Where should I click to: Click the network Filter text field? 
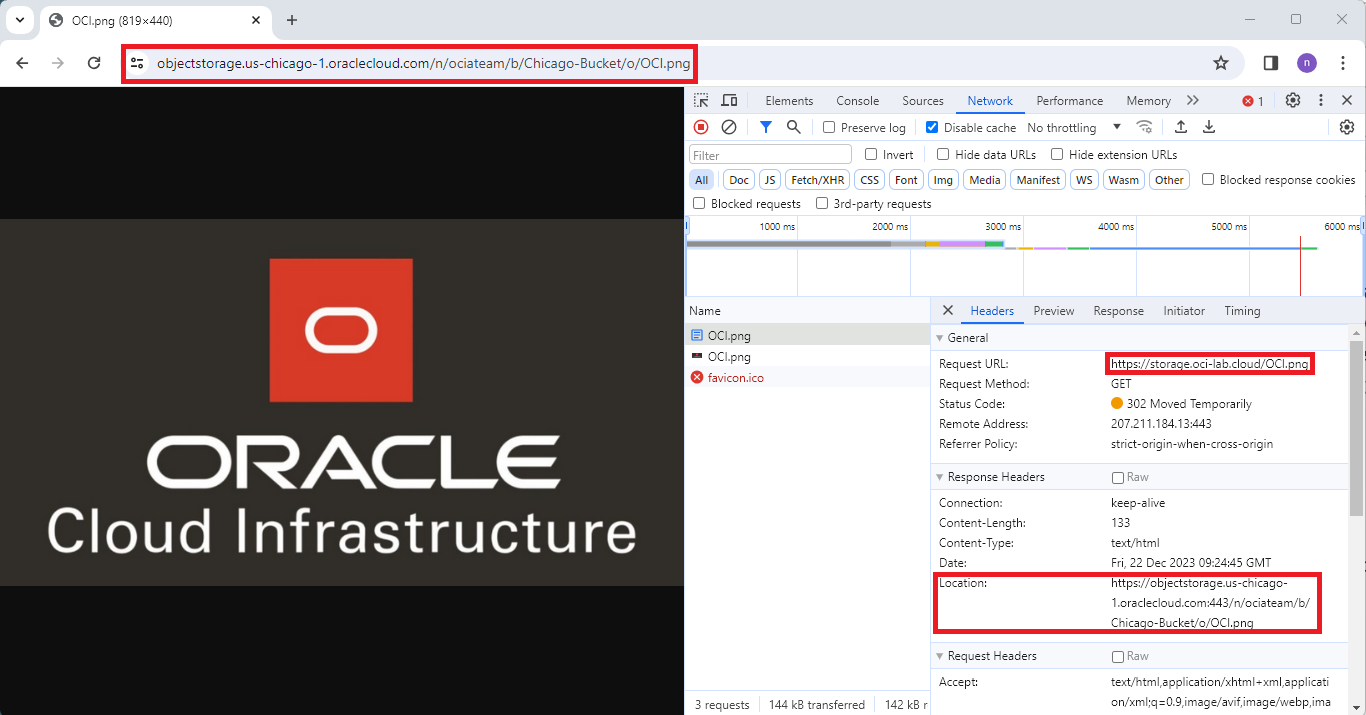click(770, 155)
